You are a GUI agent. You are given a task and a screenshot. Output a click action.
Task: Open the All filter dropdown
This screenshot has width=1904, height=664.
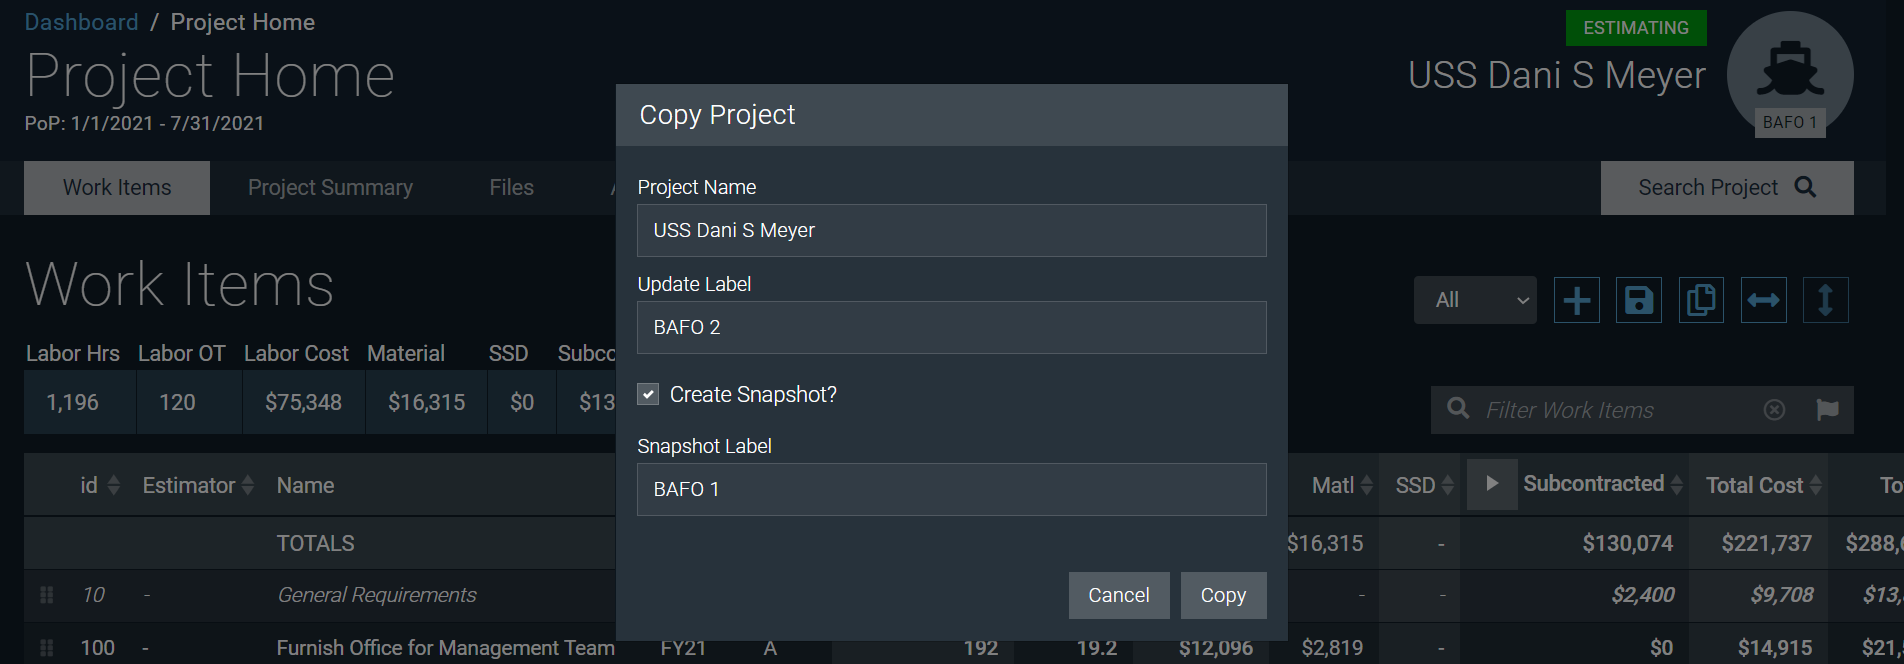[x=1474, y=299]
